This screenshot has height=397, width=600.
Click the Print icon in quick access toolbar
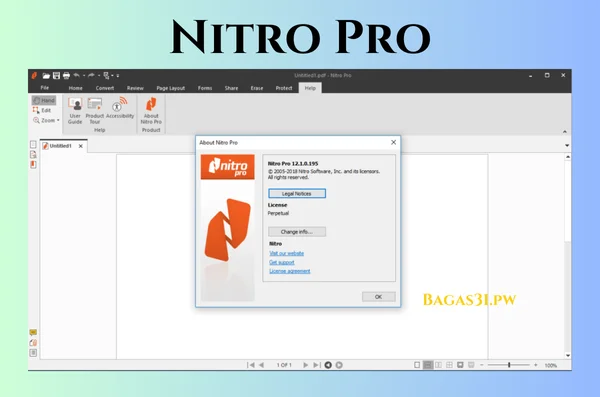pos(66,75)
